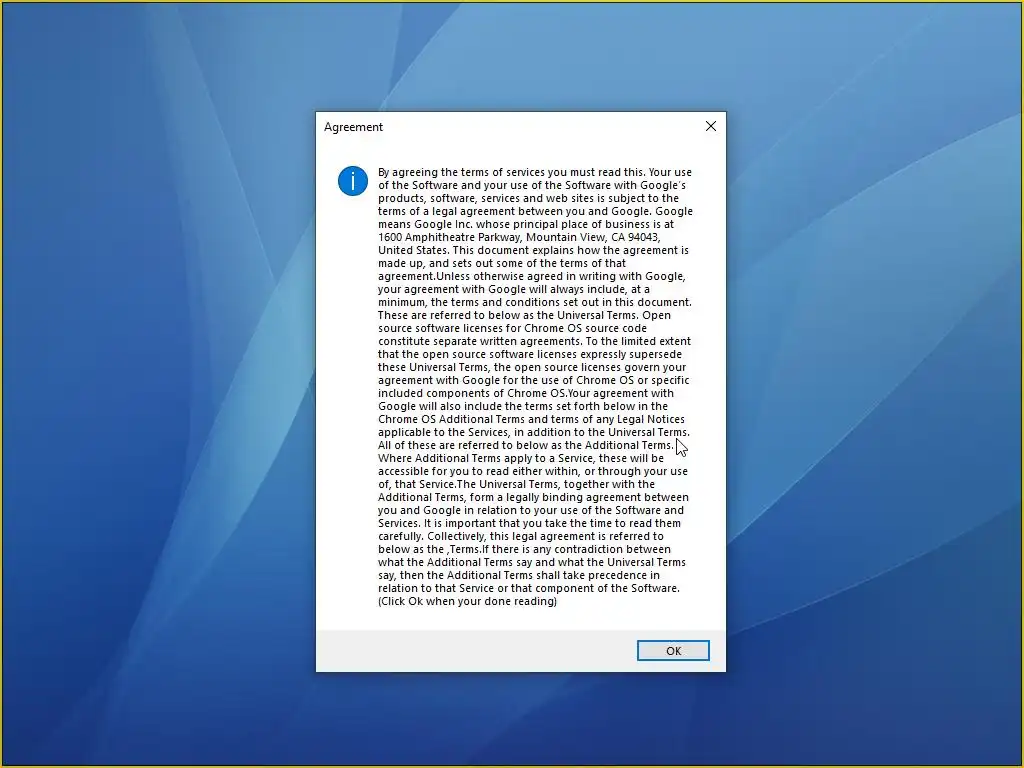Click the Agreement title bar text

coord(353,127)
